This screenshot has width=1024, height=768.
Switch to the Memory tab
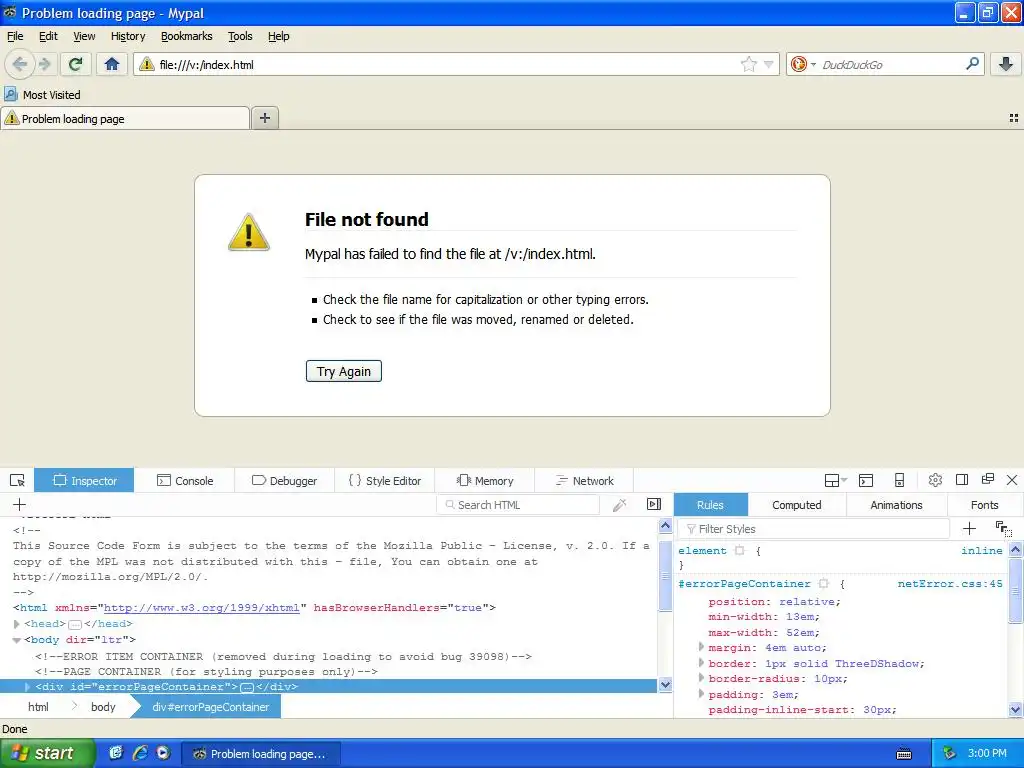[x=485, y=481]
